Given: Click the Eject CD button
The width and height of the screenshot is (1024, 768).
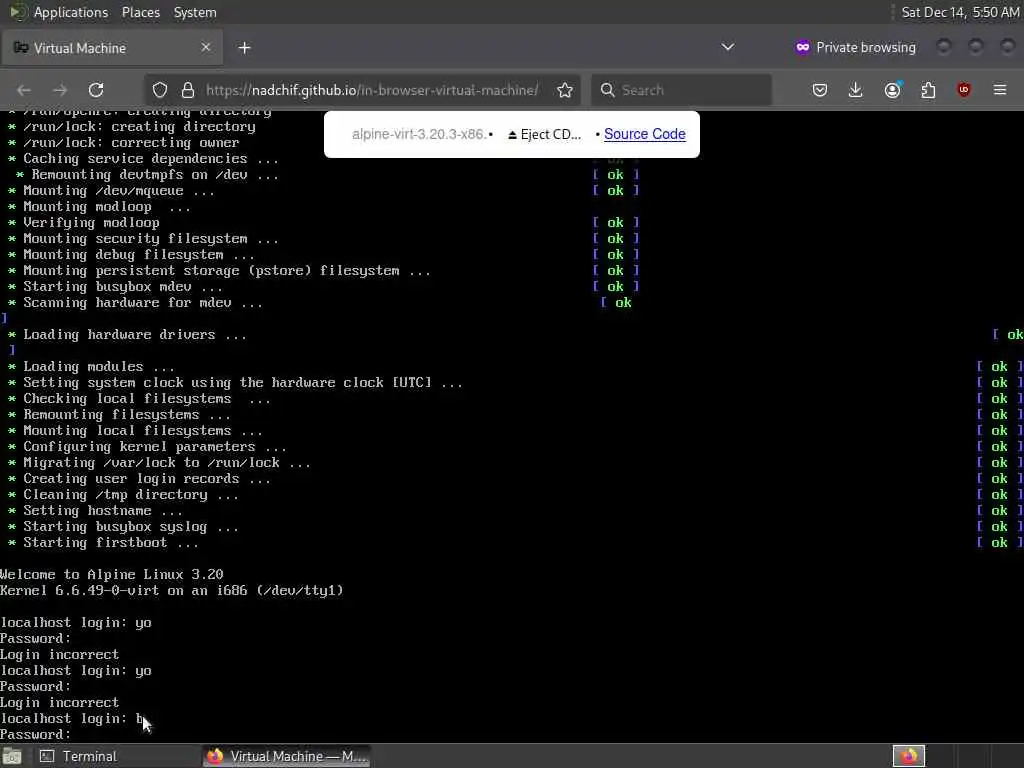Looking at the screenshot, I should 545,134.
